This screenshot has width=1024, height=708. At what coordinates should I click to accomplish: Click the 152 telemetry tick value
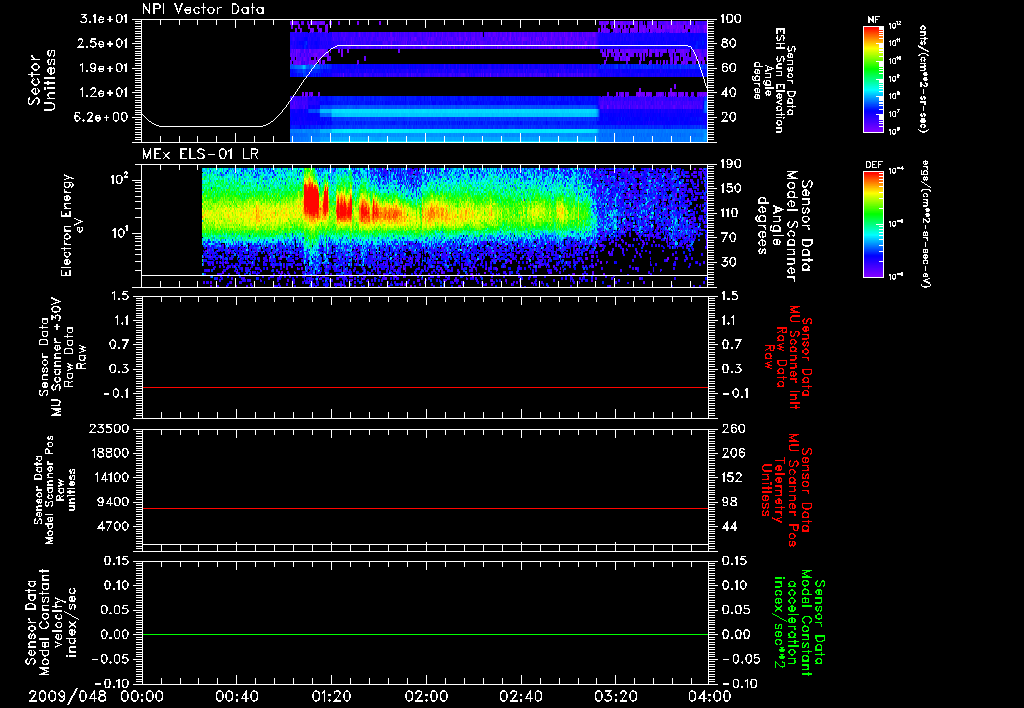tap(733, 477)
